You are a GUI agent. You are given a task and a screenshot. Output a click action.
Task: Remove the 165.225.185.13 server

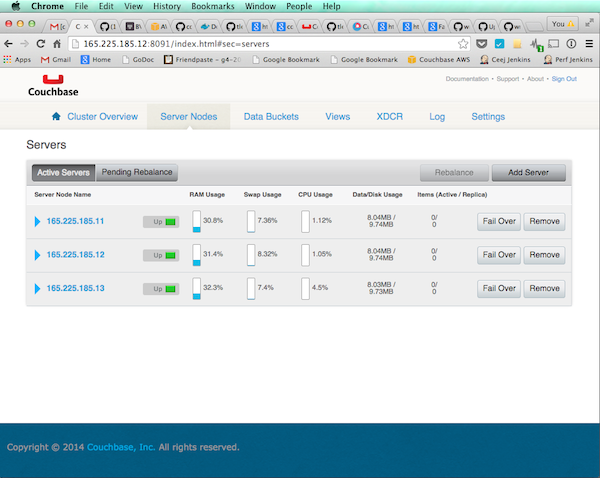click(x=545, y=289)
